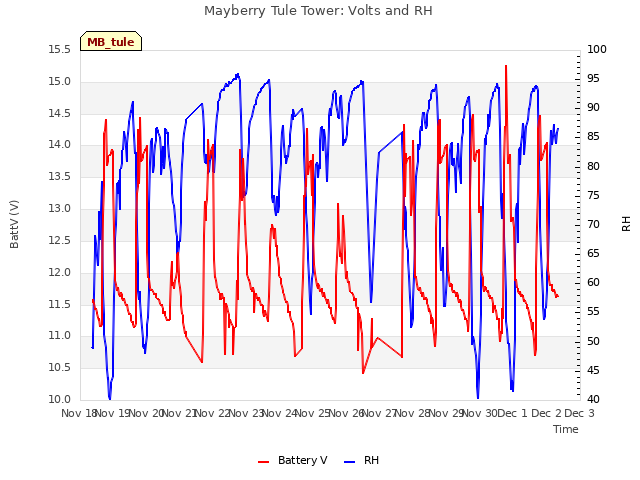
Task: Click the chart title Mayberry Tule Tower
Action: click(318, 11)
